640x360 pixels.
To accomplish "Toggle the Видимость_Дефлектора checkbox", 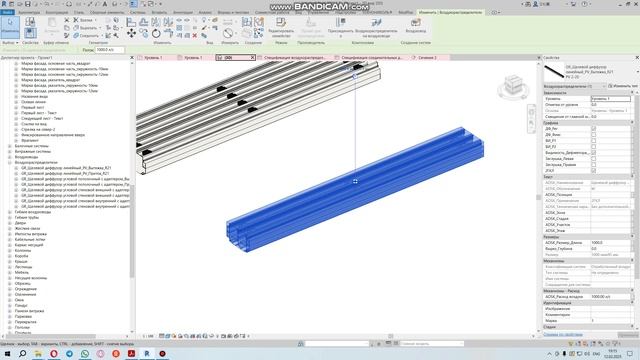I will tap(593, 153).
